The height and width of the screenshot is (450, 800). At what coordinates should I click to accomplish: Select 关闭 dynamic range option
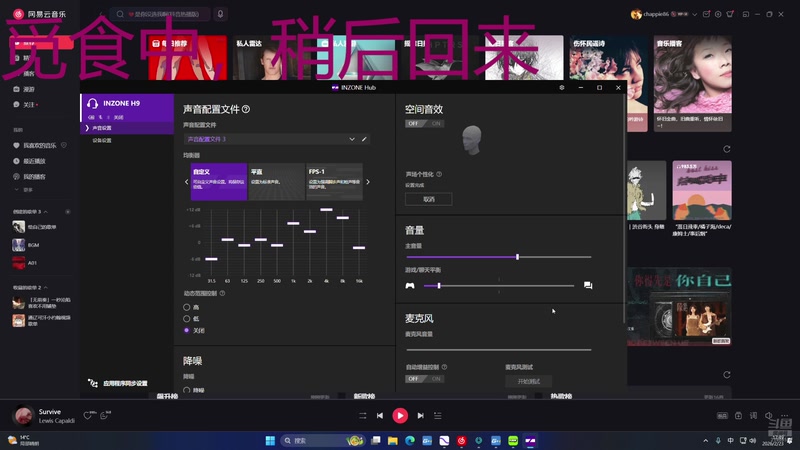point(187,330)
